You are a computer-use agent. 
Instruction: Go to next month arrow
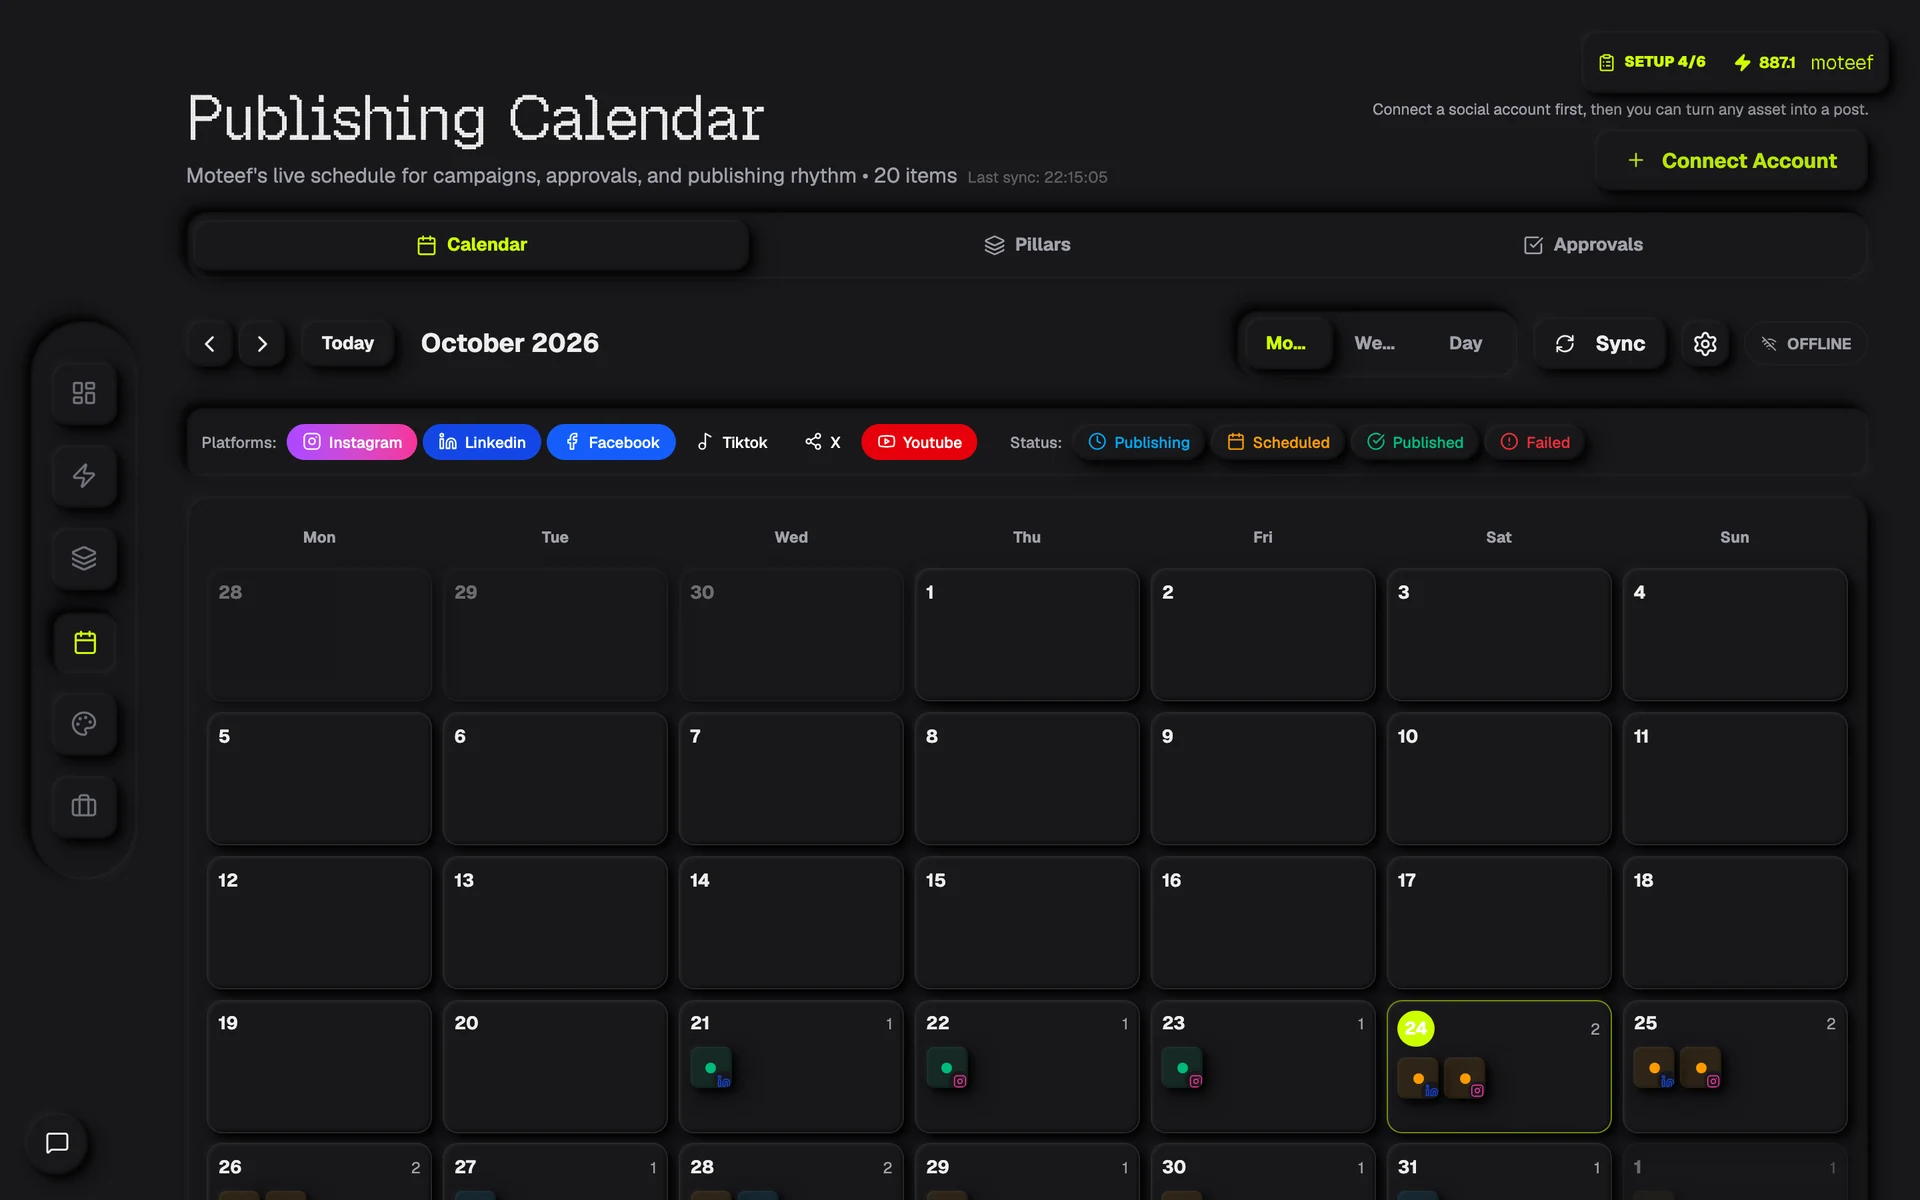click(262, 344)
